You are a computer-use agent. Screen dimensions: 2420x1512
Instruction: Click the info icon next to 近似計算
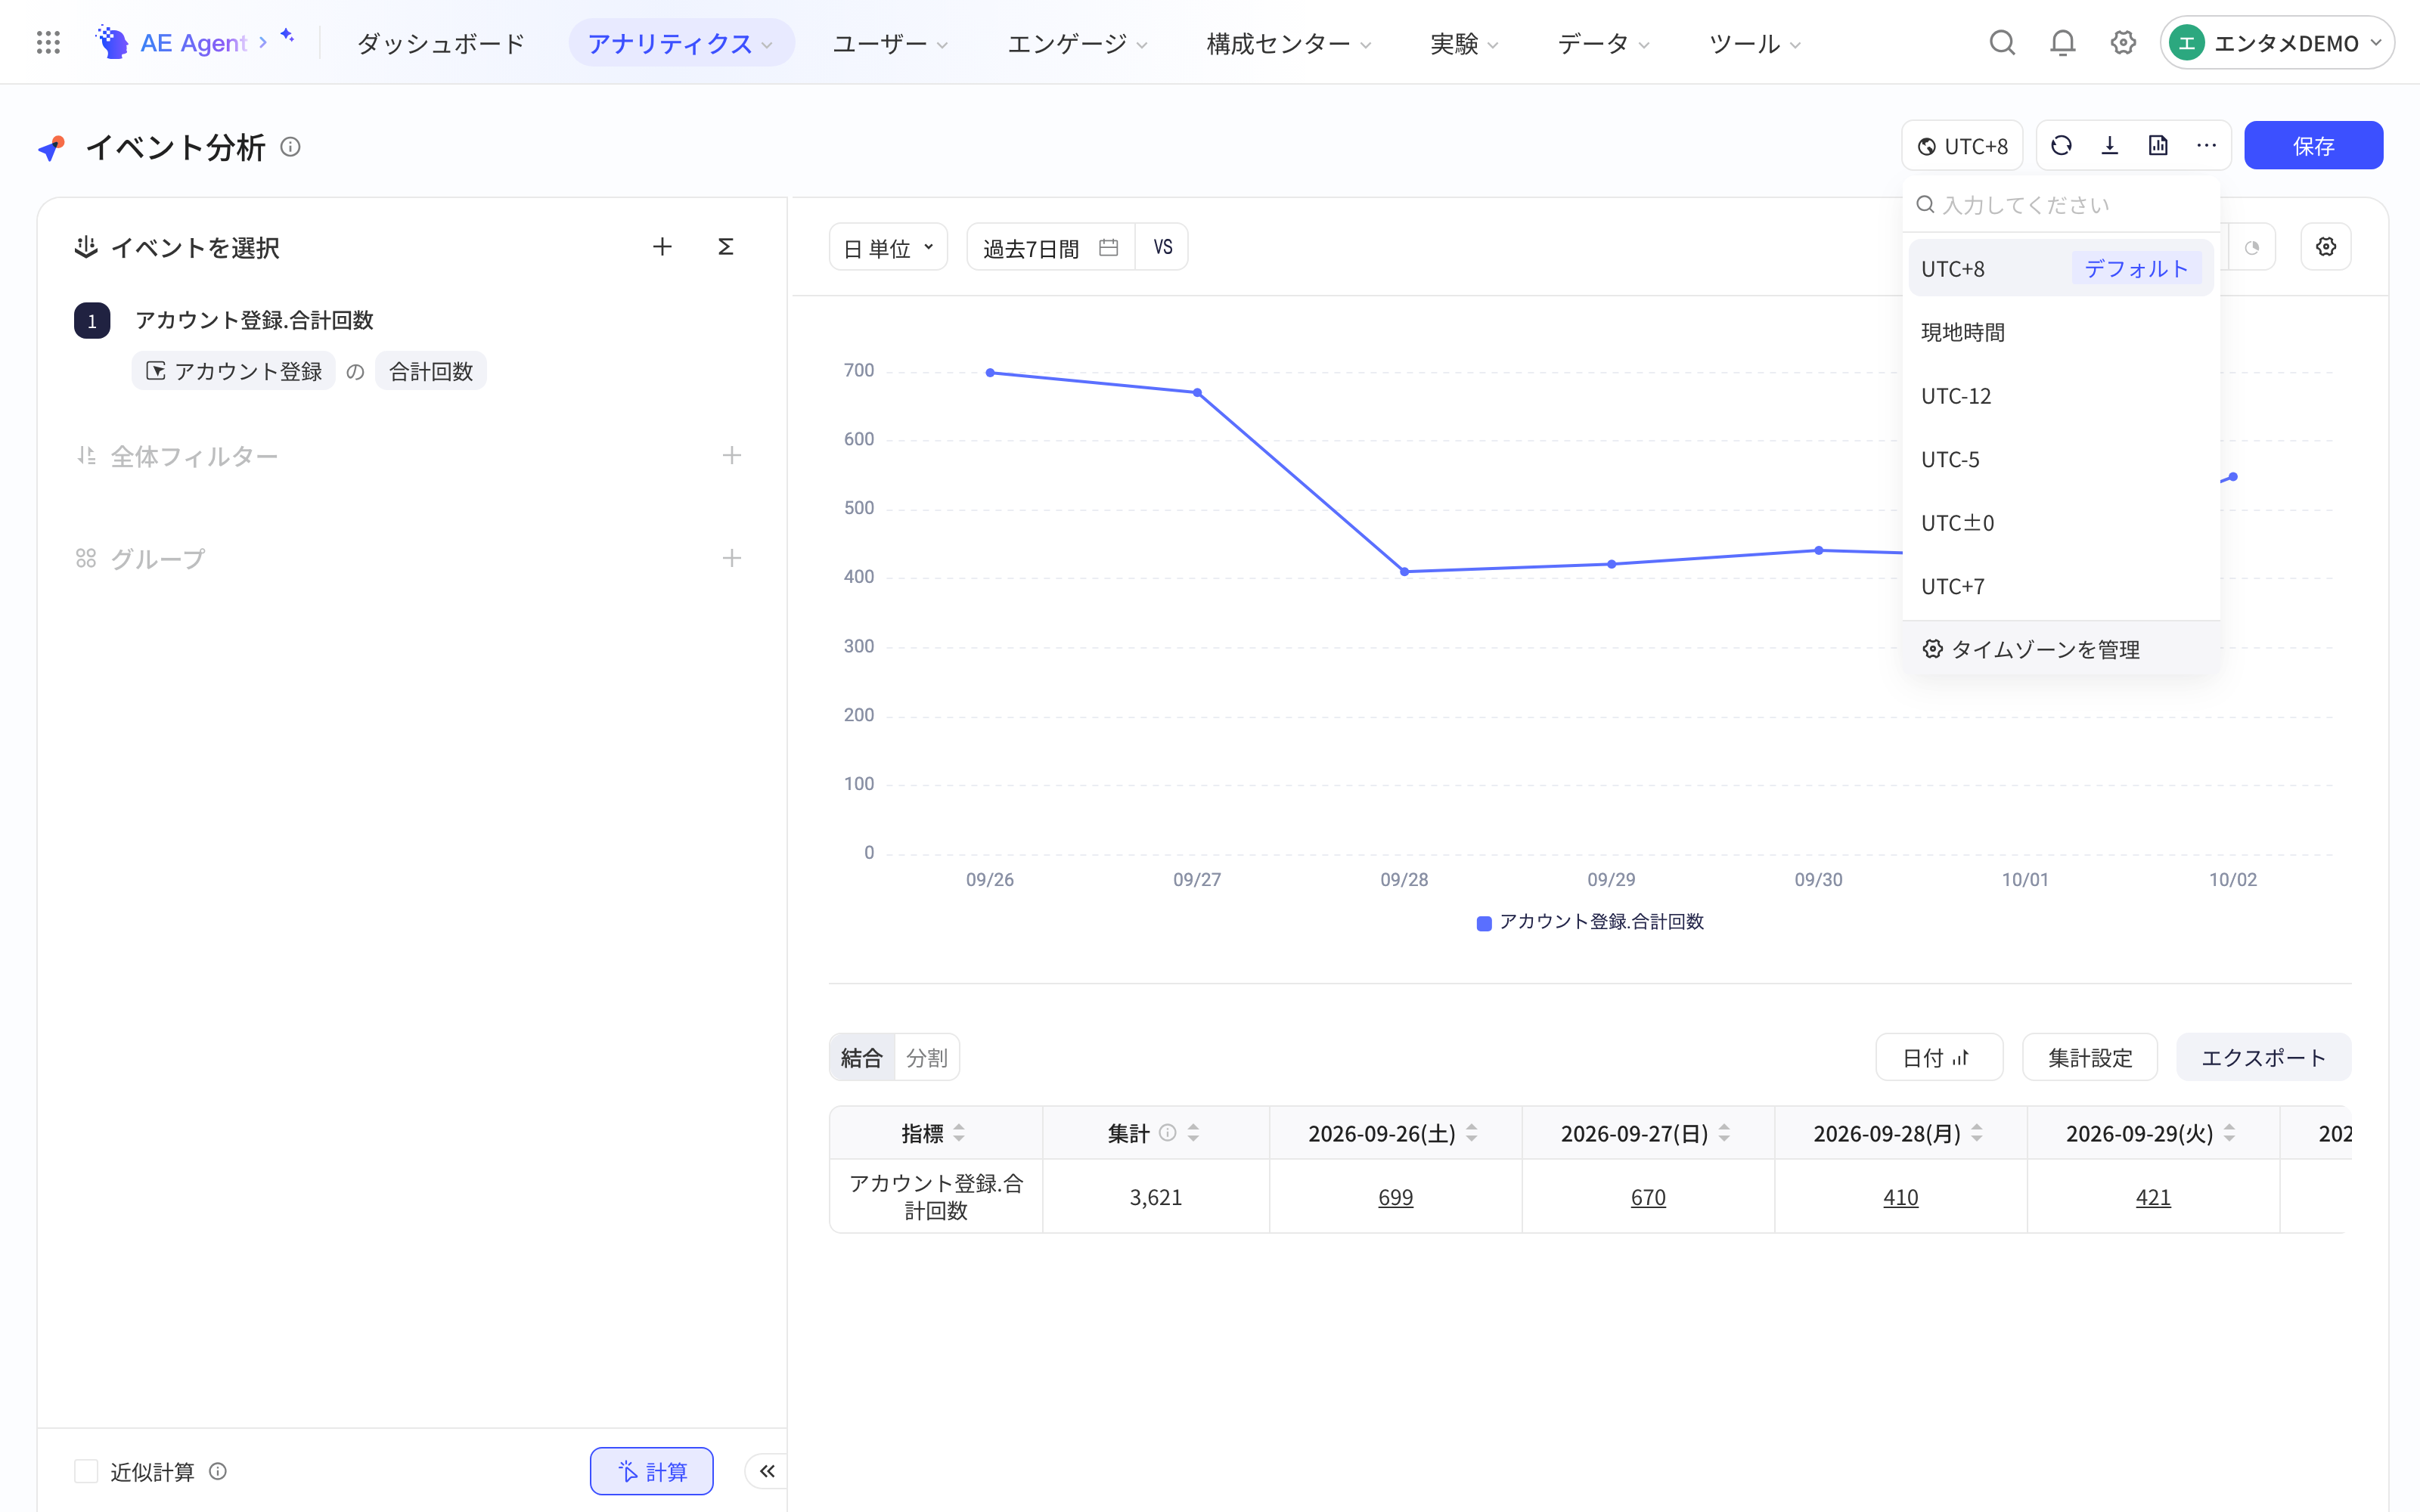tap(218, 1471)
